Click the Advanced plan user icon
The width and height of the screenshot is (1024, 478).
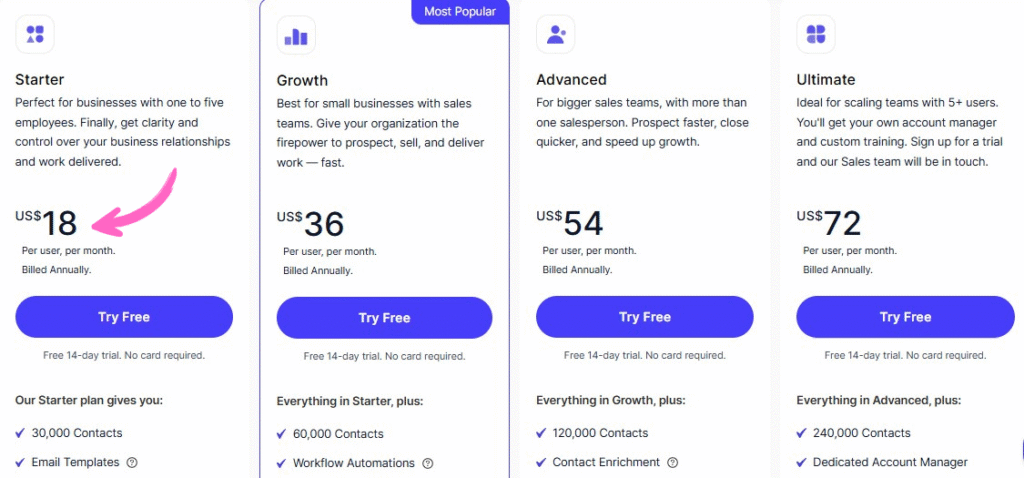[x=555, y=35]
